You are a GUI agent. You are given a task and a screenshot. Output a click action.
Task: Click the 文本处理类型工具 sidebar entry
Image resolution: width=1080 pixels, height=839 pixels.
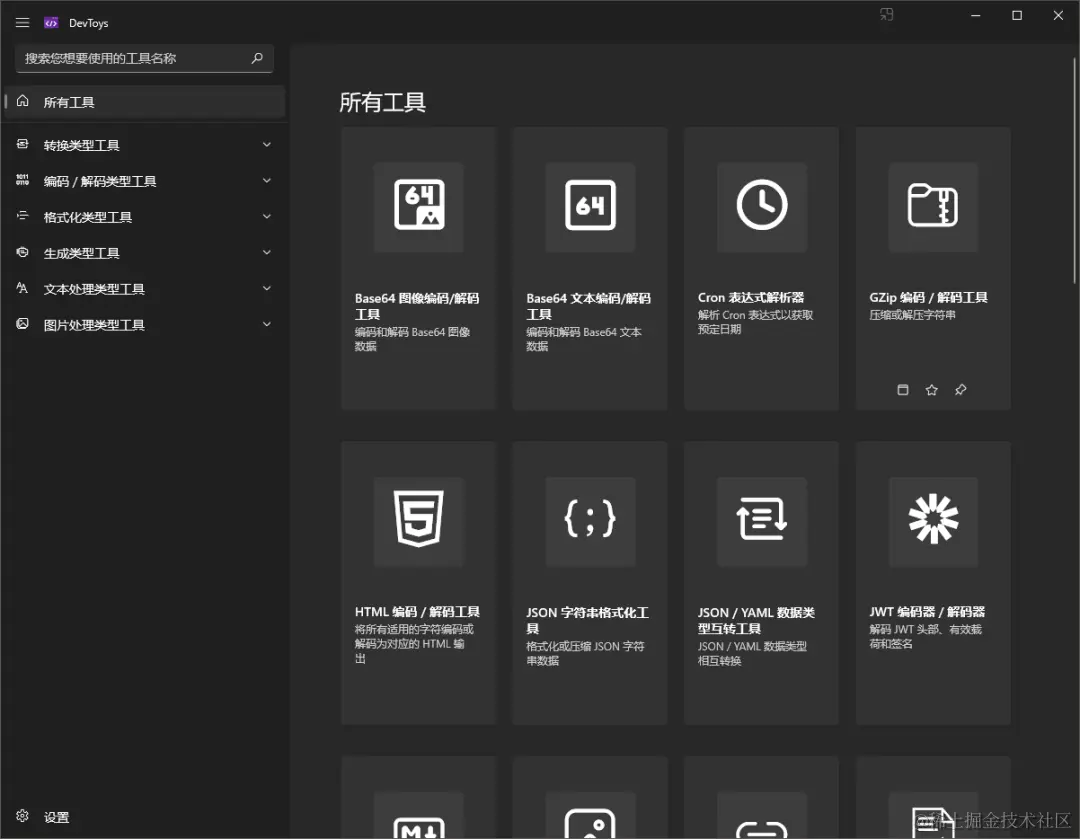click(x=145, y=289)
